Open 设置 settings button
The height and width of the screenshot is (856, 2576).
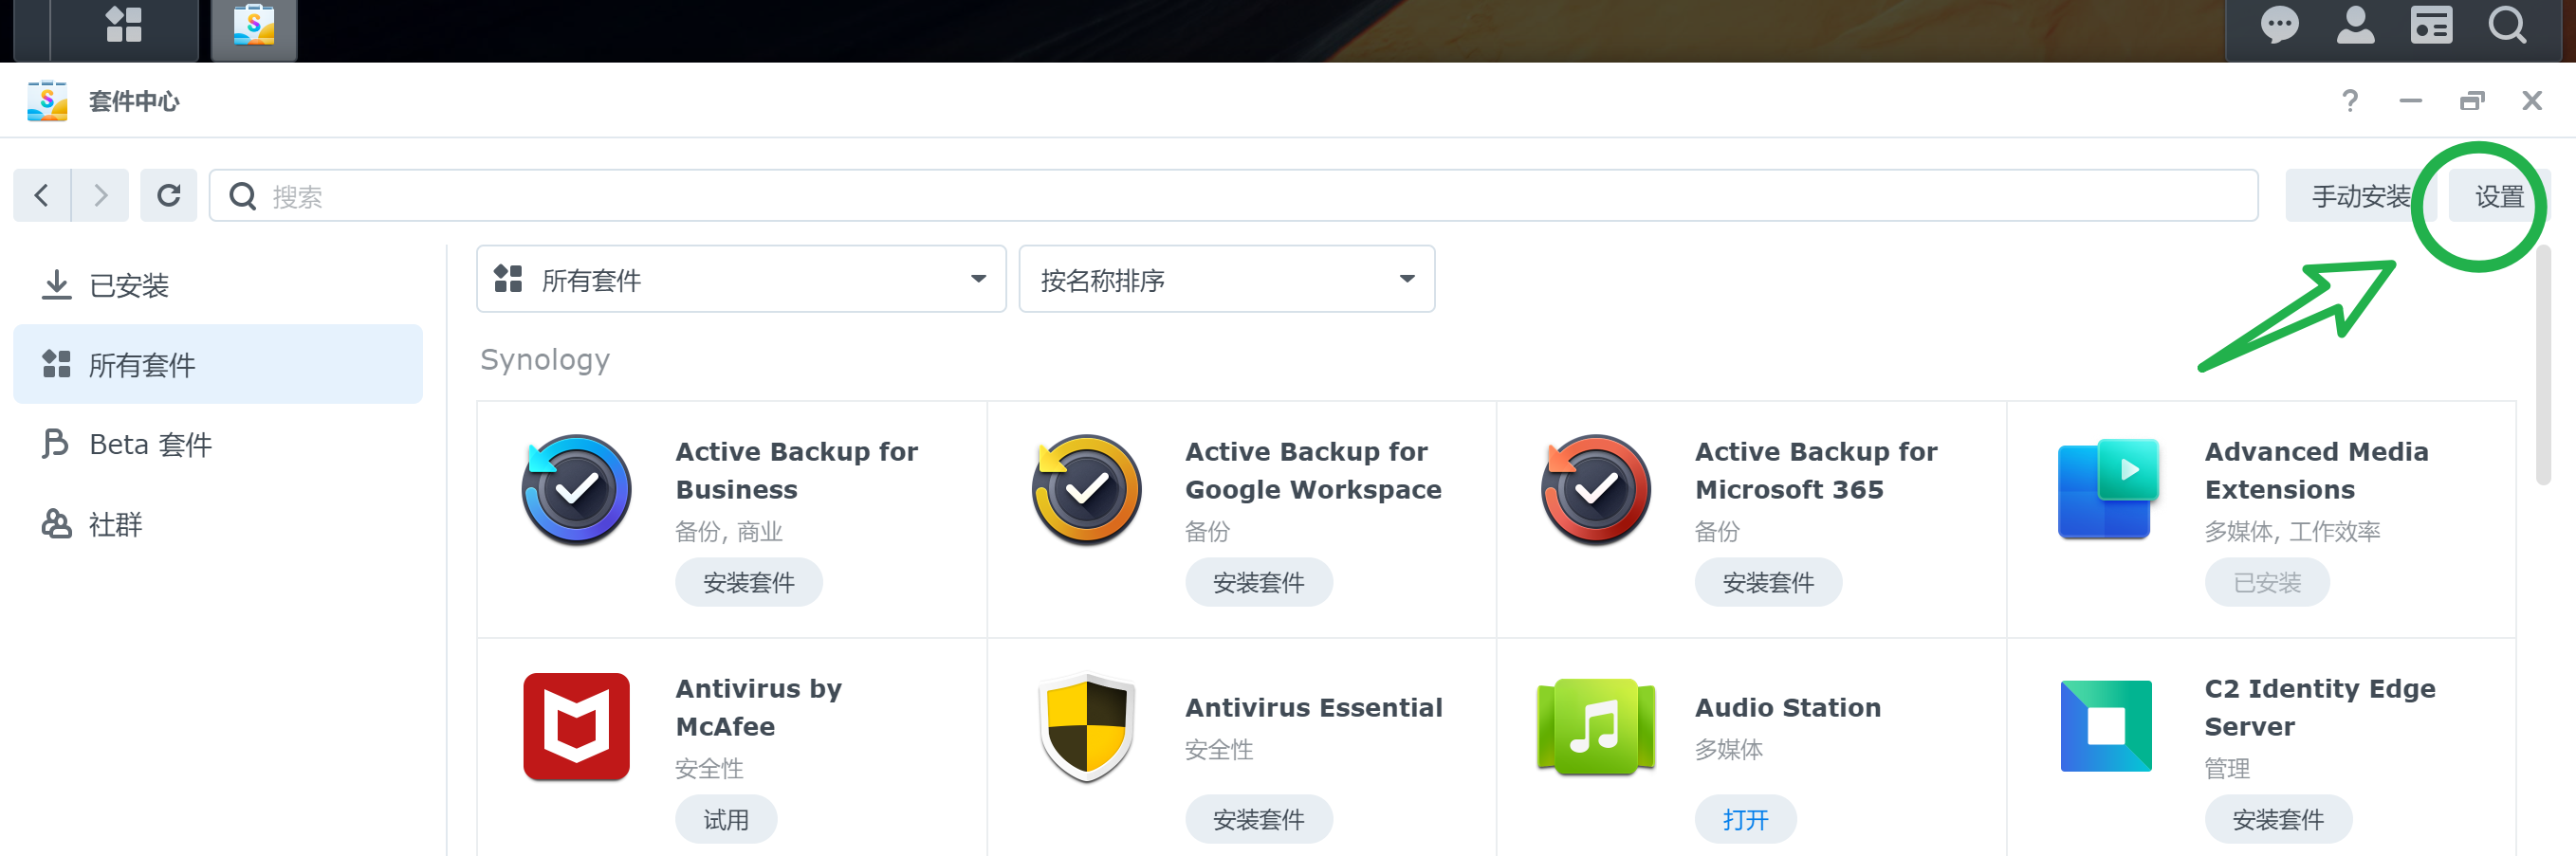[x=2497, y=197]
